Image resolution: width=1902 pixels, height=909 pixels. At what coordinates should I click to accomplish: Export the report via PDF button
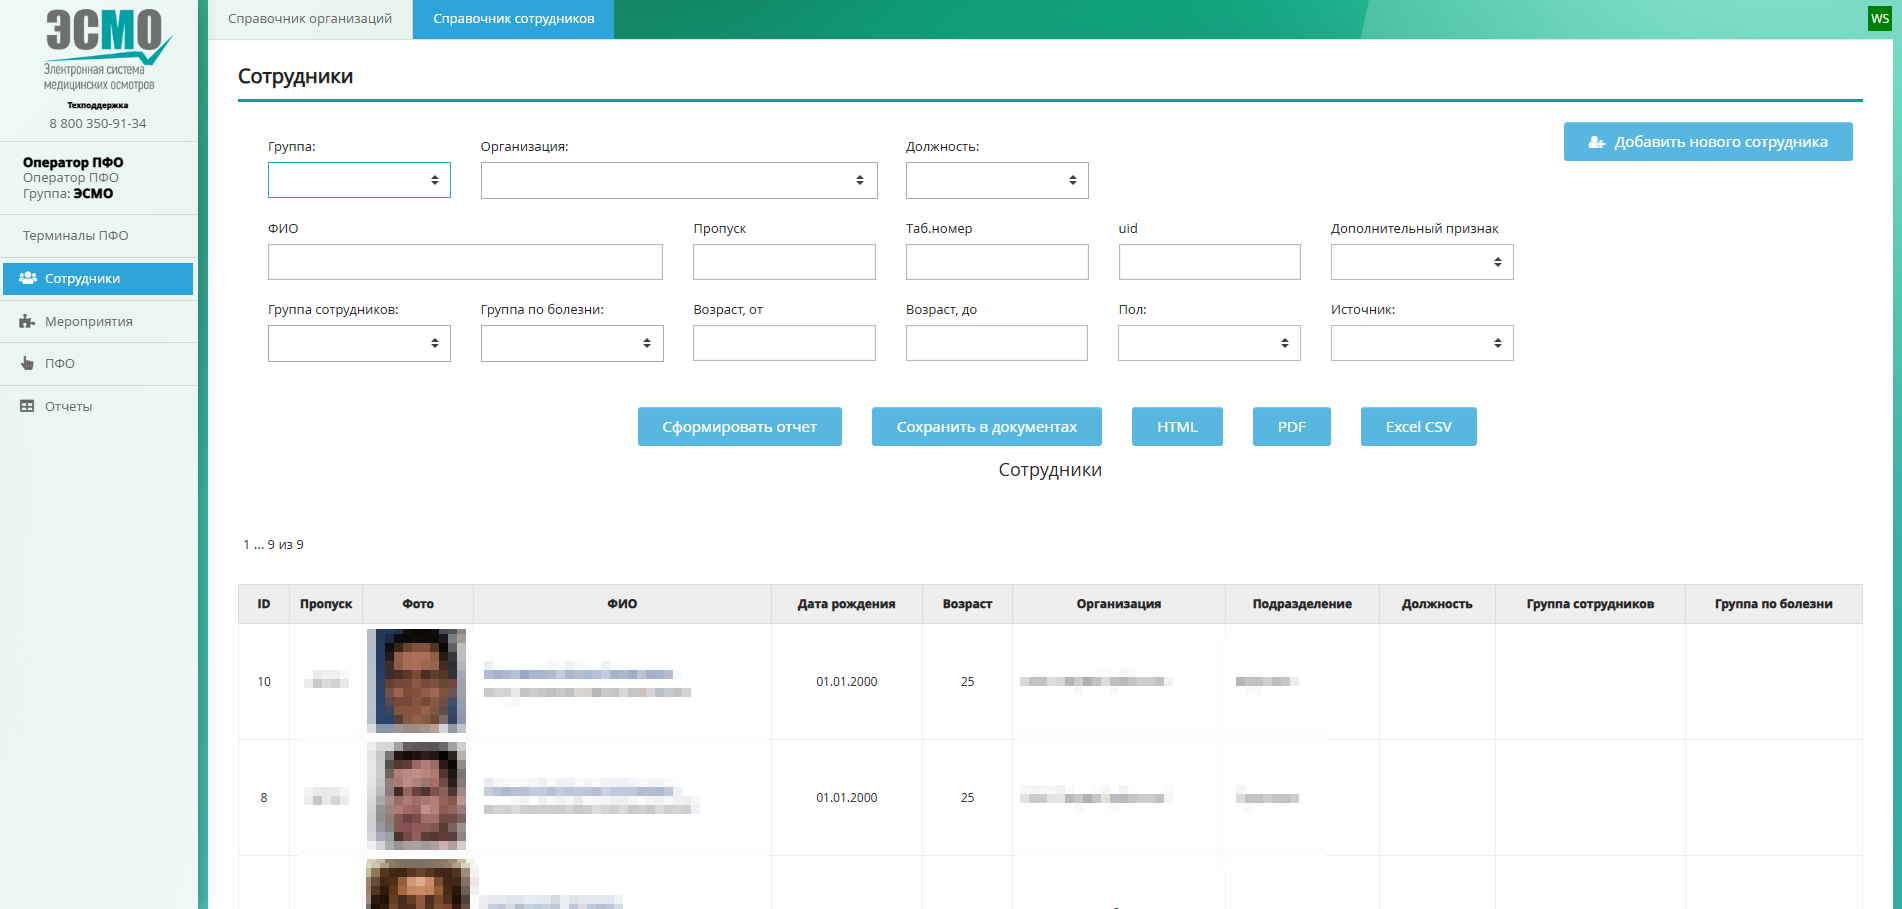1291,427
